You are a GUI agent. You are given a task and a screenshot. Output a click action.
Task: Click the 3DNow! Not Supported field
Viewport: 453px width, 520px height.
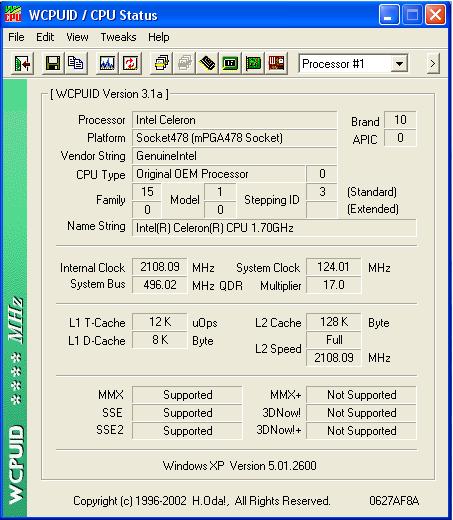pyautogui.click(x=361, y=413)
